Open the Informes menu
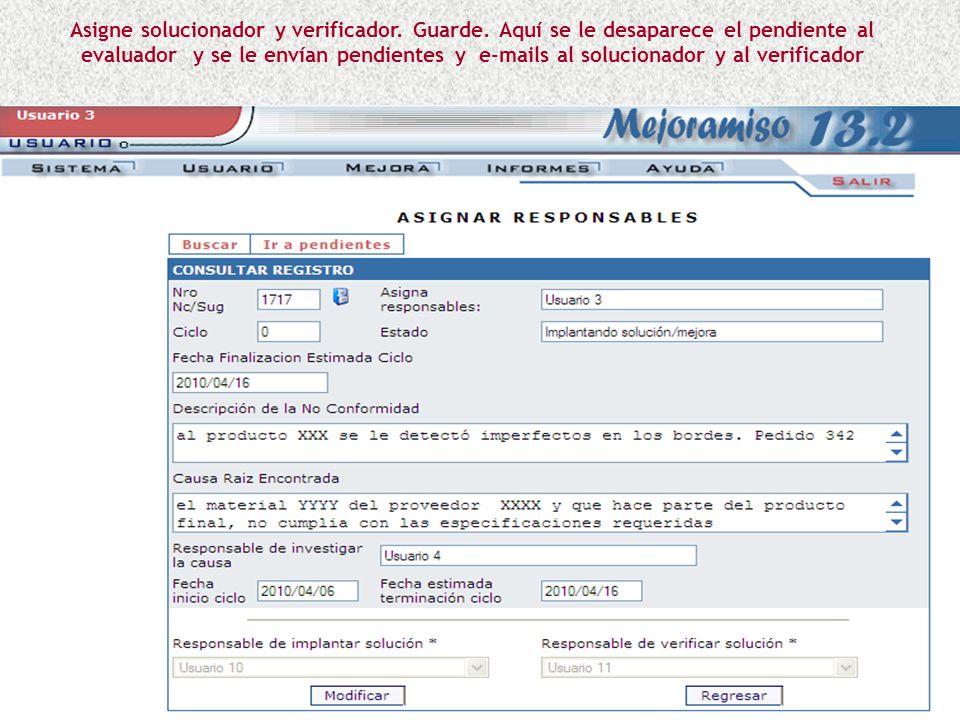The image size is (960, 720). point(538,168)
